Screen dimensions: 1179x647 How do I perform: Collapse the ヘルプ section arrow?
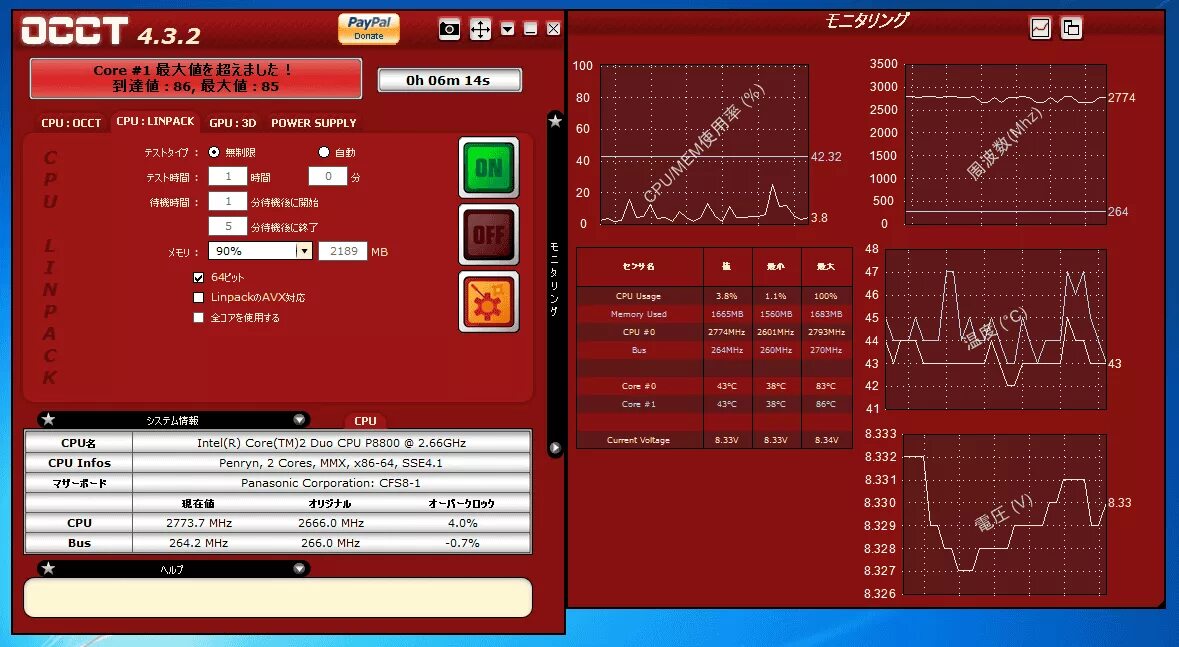coord(299,569)
